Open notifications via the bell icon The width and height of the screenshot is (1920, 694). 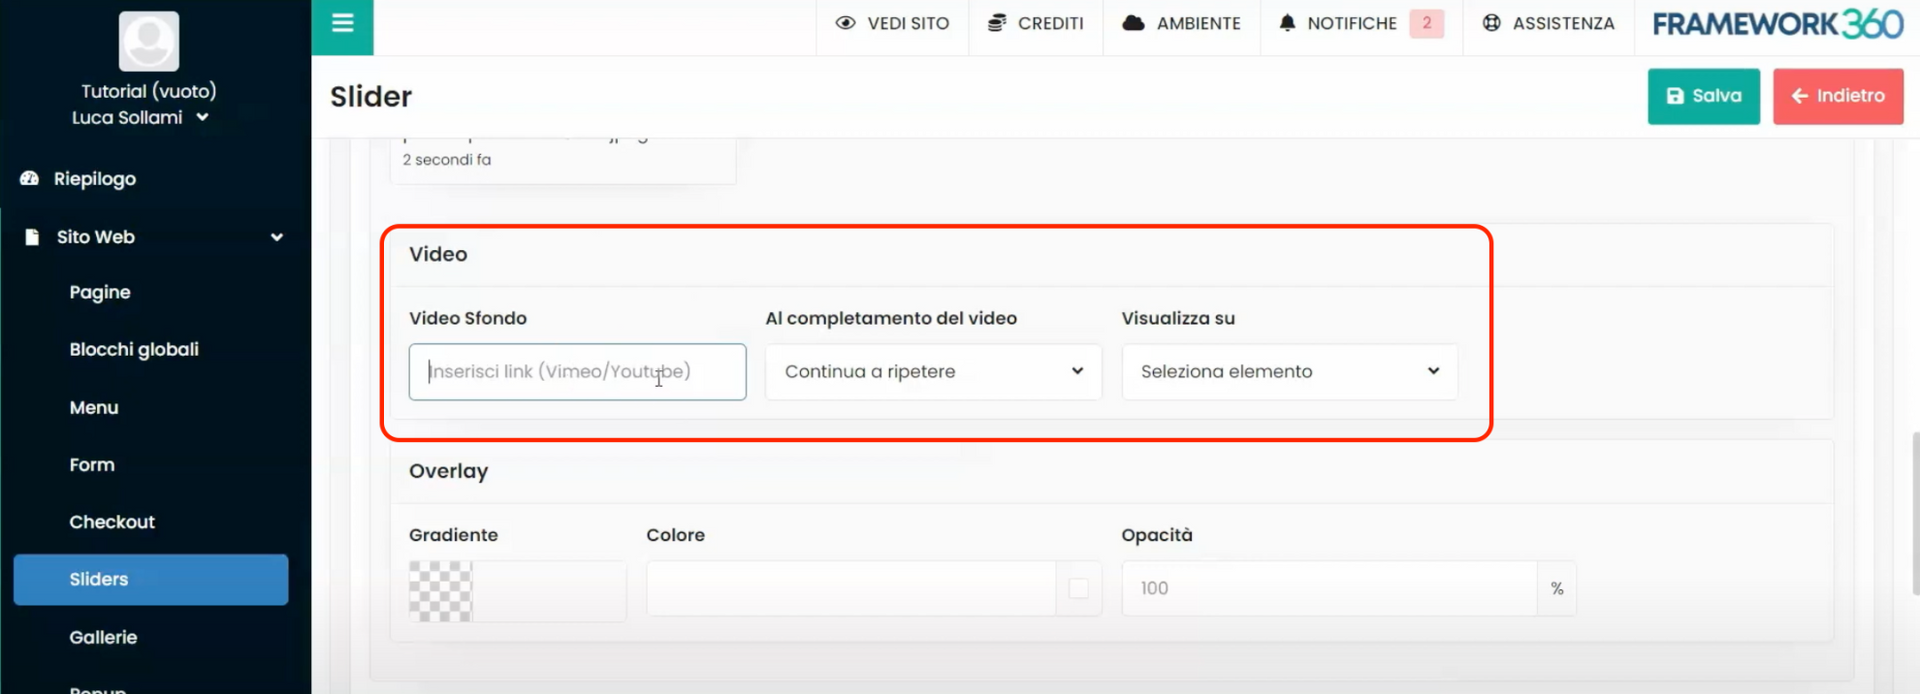pyautogui.click(x=1287, y=23)
